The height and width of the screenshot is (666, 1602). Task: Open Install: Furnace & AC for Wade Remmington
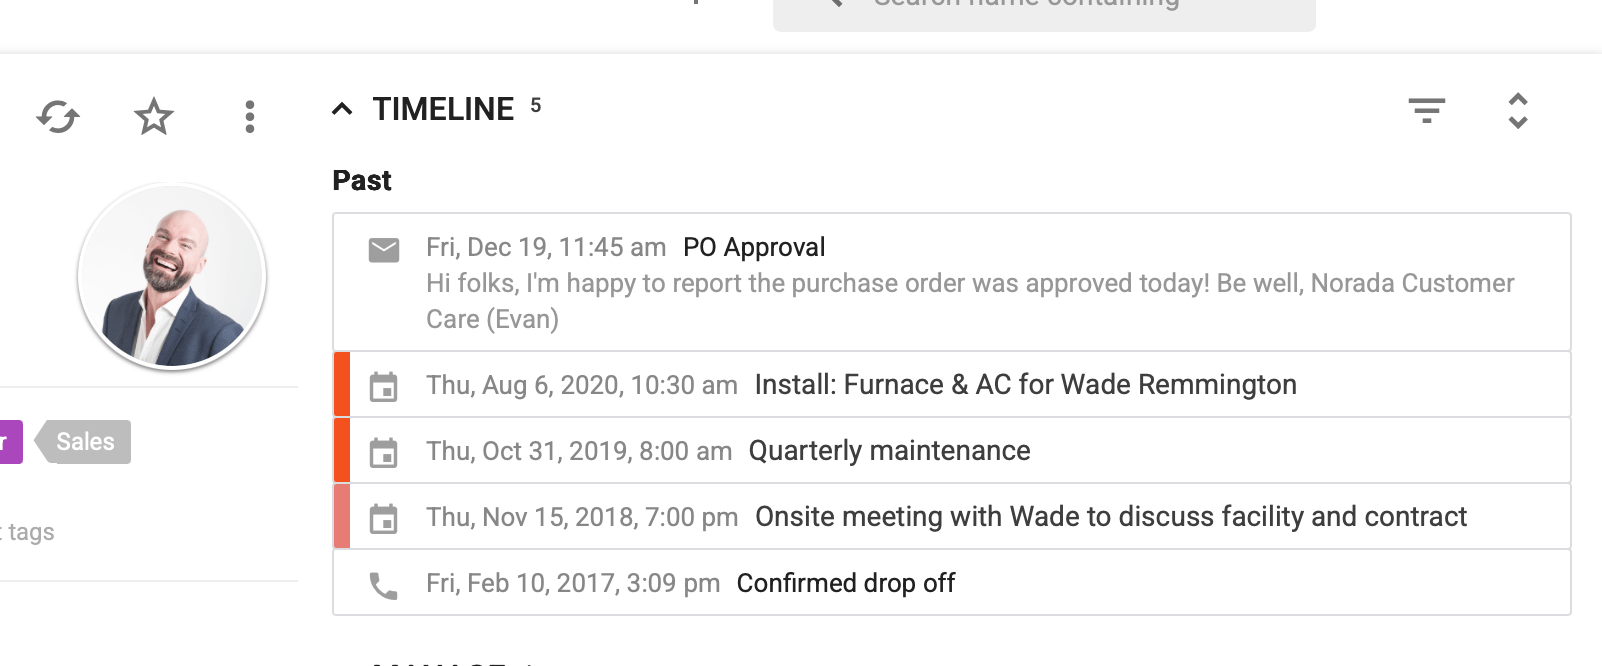1025,385
